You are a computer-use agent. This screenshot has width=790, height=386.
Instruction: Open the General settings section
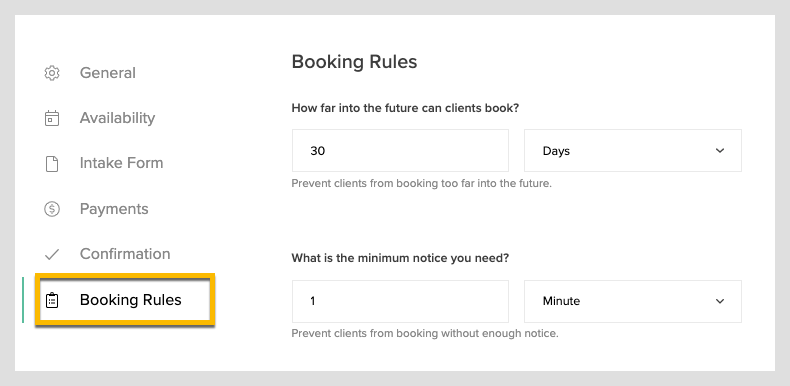click(x=108, y=73)
